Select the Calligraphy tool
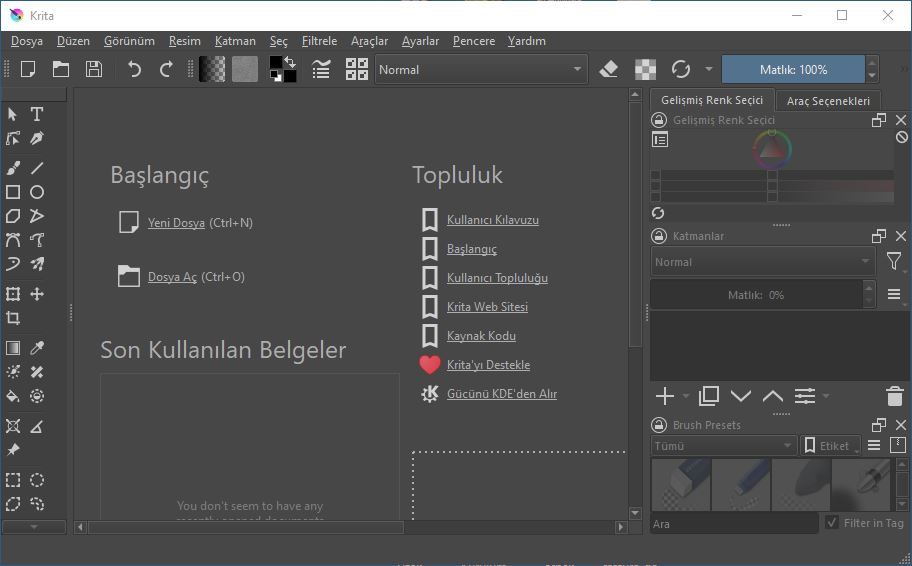912x566 pixels. pos(37,138)
